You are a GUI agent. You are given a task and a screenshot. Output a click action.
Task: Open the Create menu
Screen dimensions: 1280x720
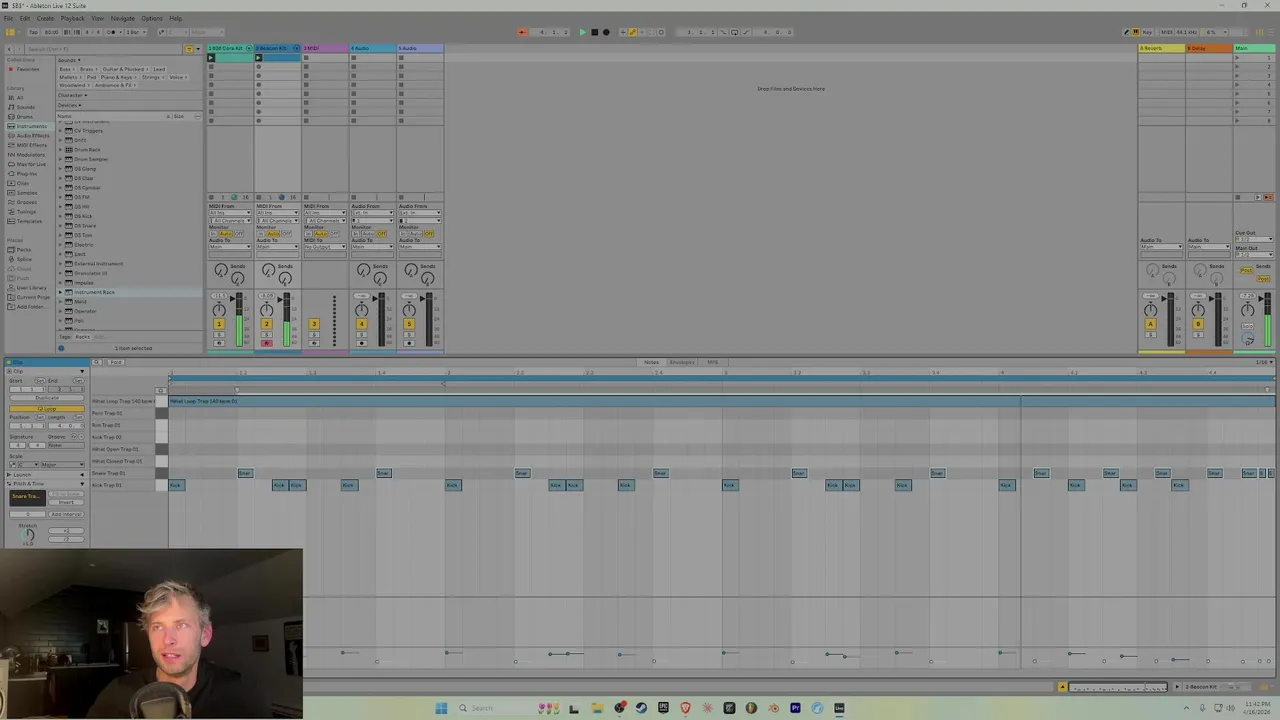45,18
